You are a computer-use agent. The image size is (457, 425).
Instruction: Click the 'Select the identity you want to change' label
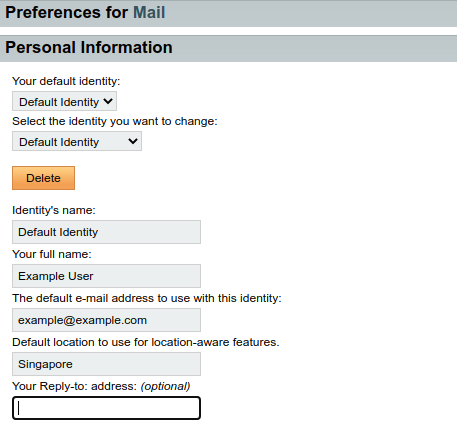[115, 121]
